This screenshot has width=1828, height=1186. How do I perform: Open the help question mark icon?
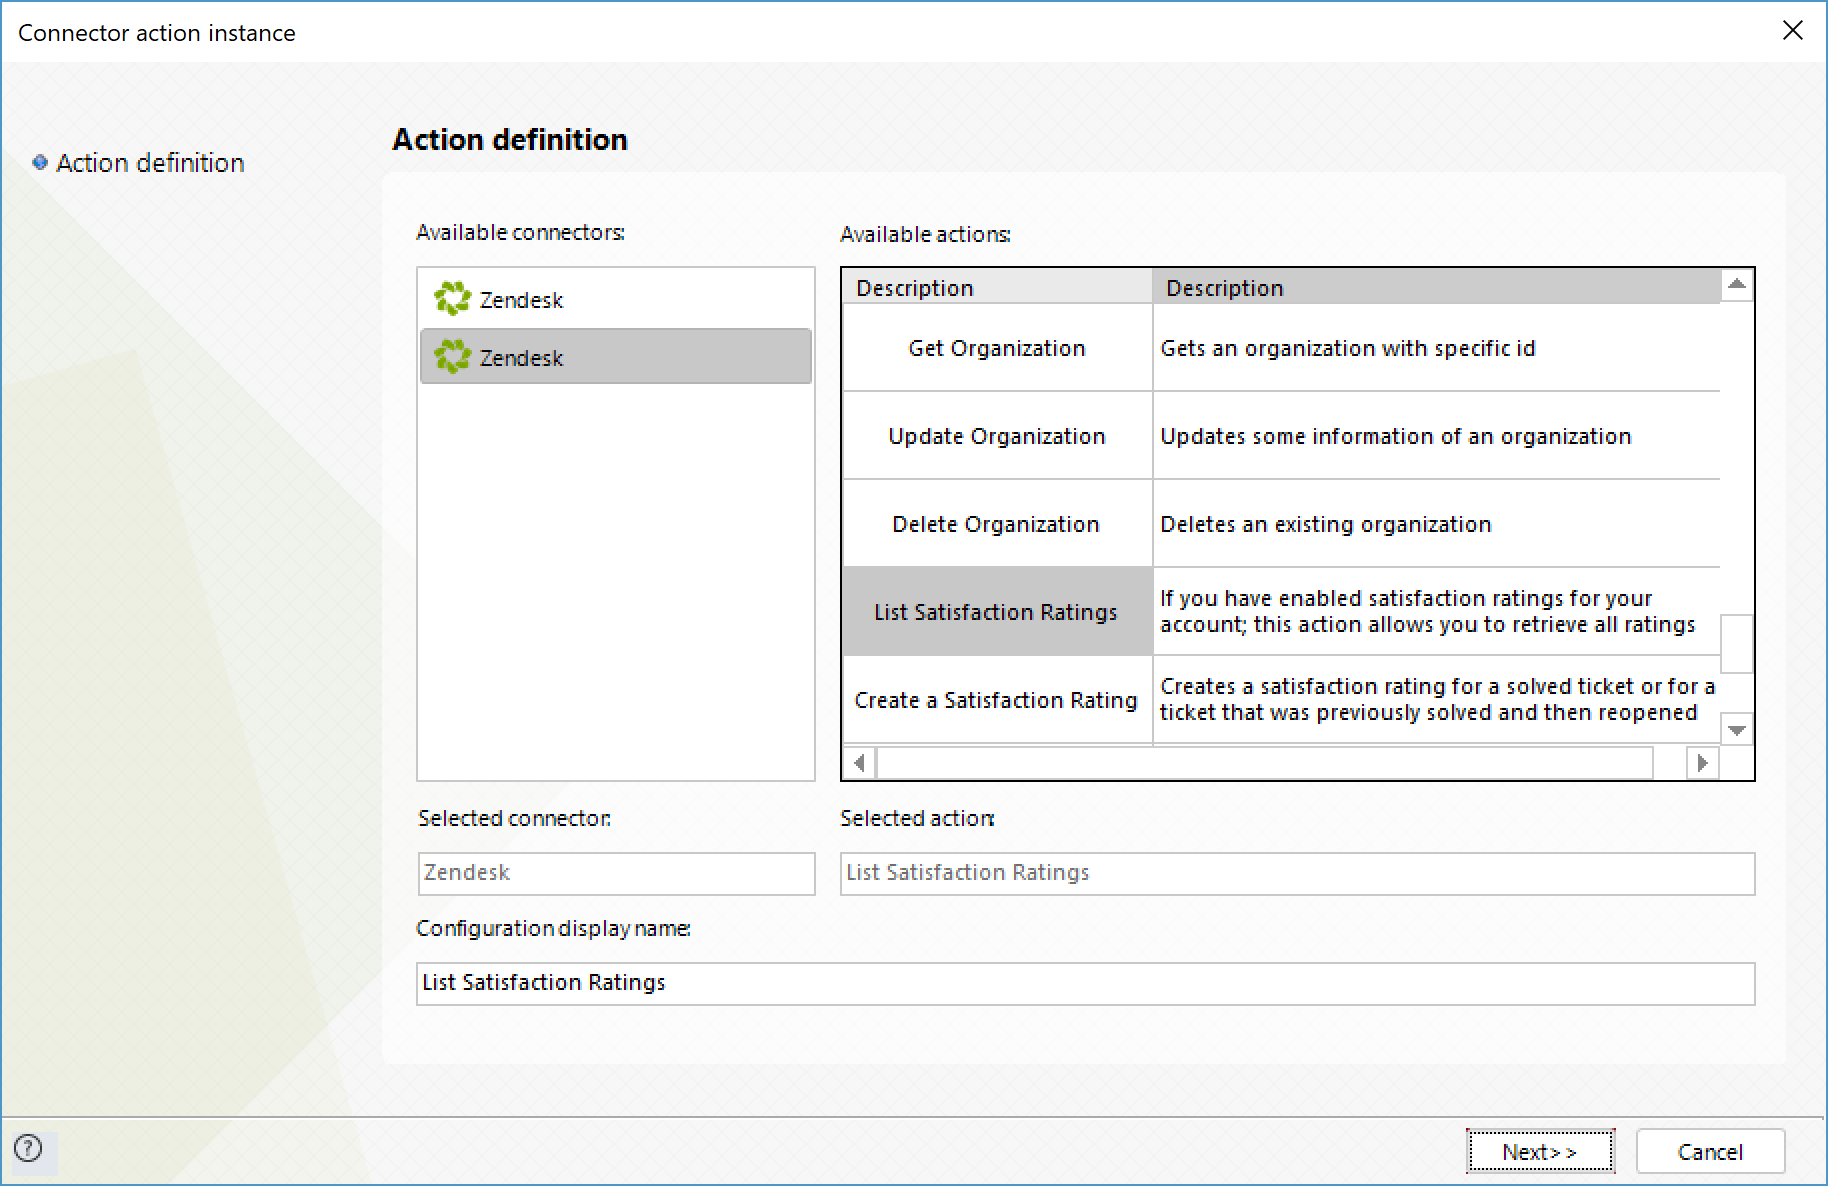29,1148
